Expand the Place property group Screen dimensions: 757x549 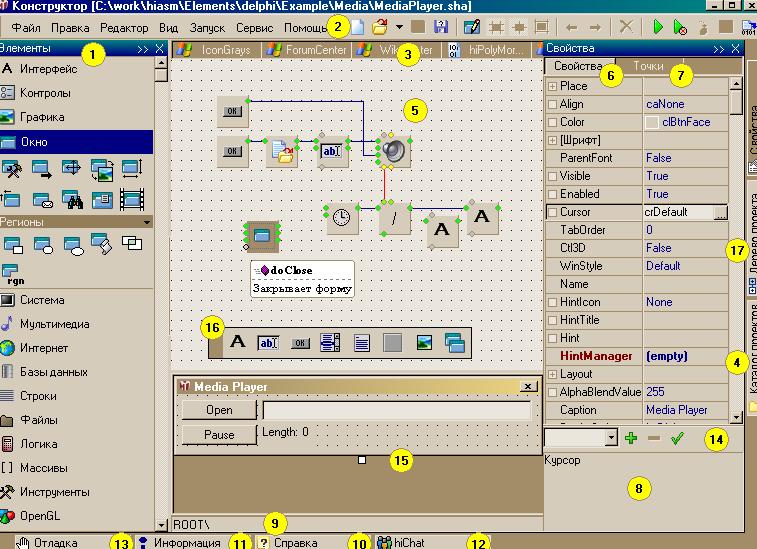552,86
